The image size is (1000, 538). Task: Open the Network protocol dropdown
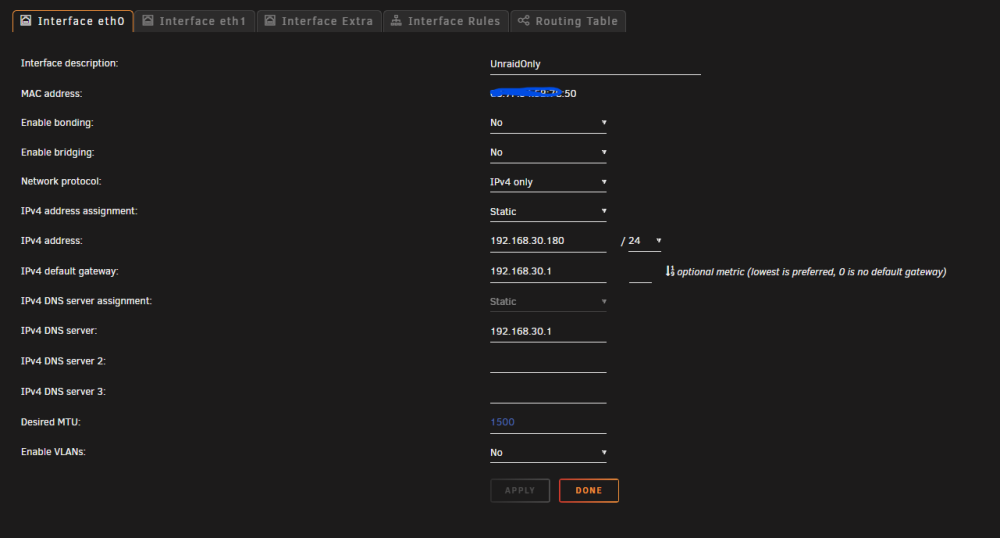(x=548, y=182)
